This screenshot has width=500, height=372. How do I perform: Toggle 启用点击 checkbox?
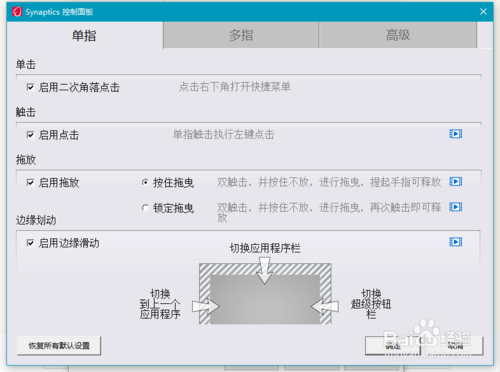point(30,135)
